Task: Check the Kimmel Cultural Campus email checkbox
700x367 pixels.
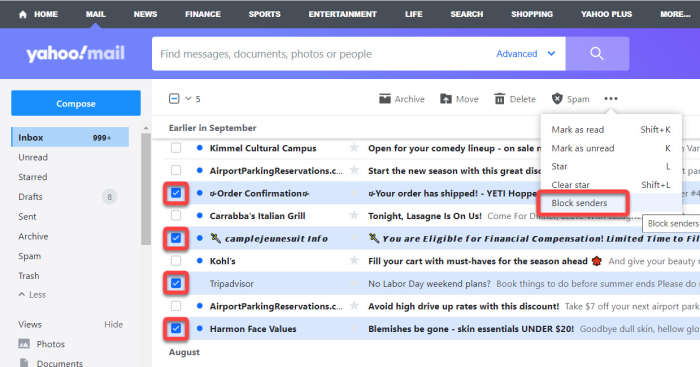Action: (176, 148)
